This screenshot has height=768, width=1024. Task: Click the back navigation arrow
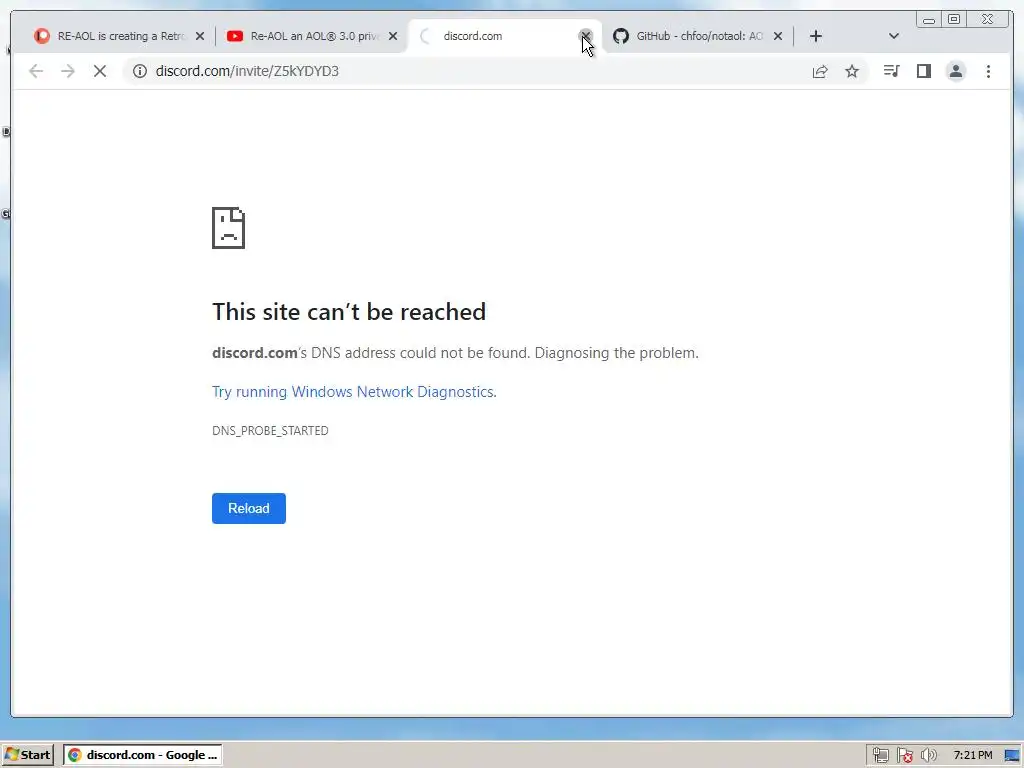[x=36, y=71]
